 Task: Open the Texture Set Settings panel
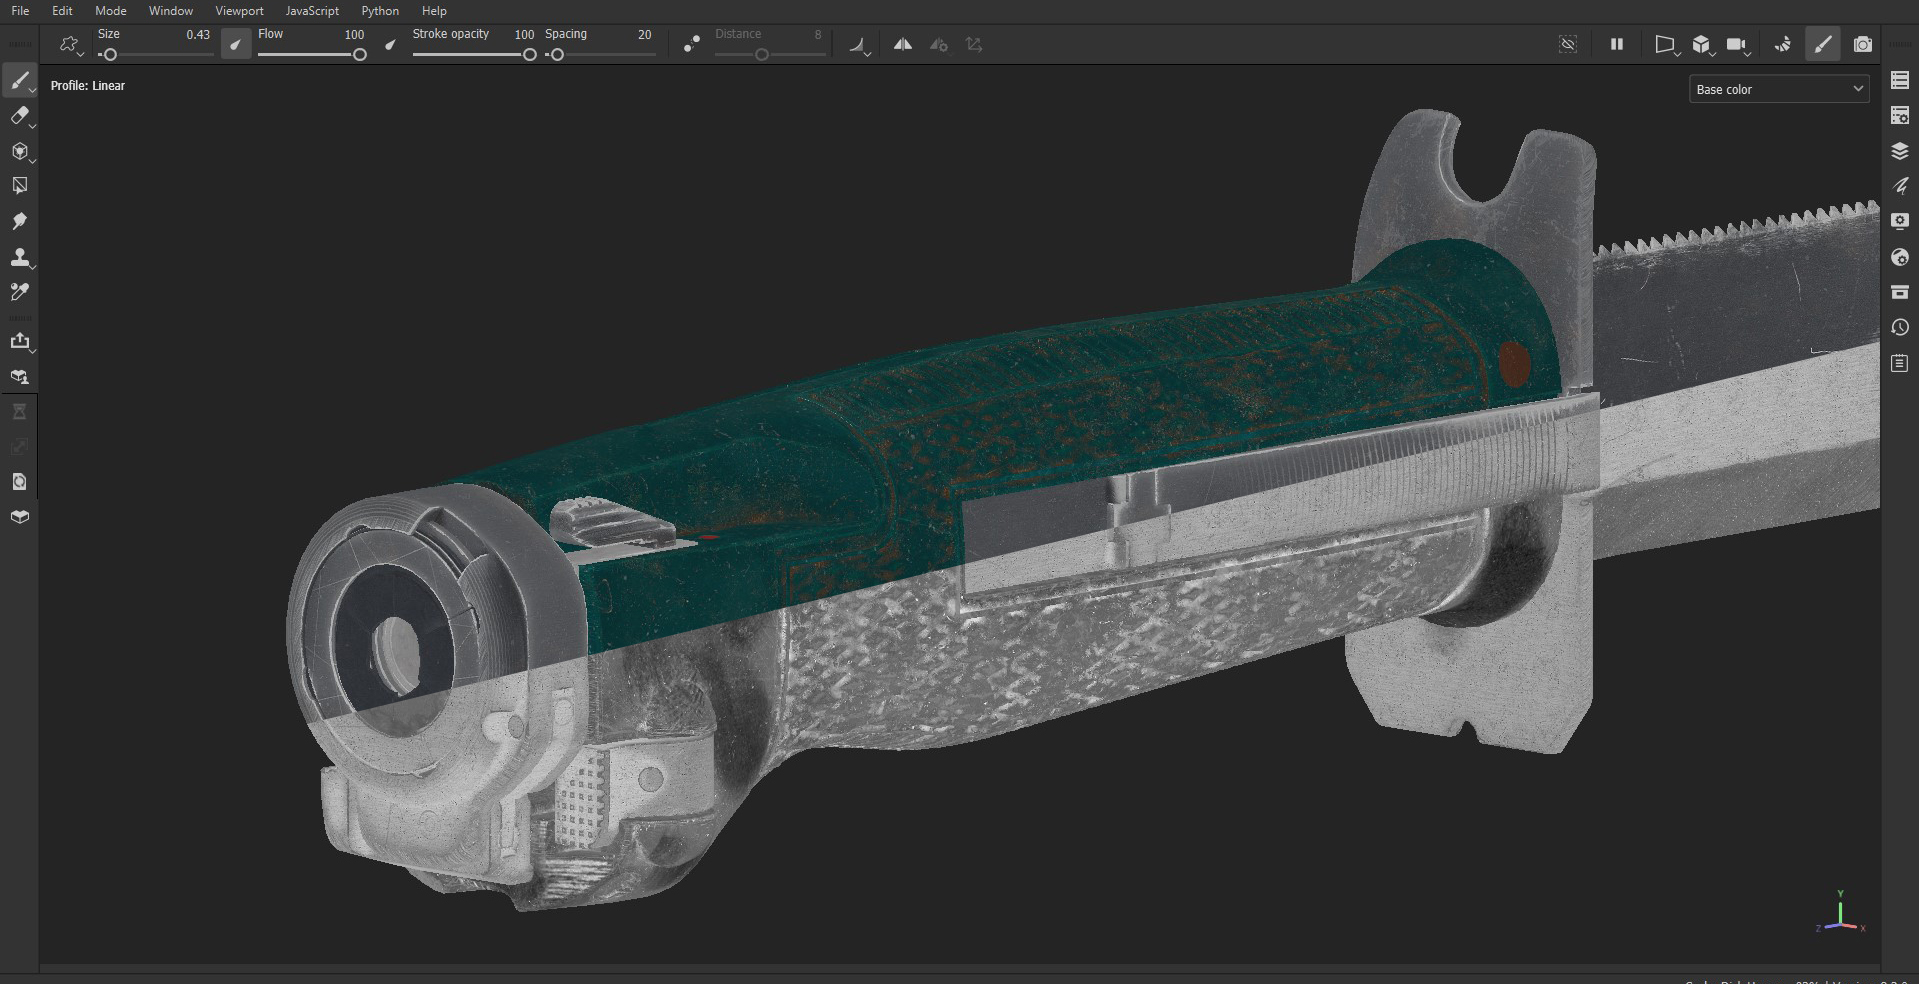[1899, 116]
